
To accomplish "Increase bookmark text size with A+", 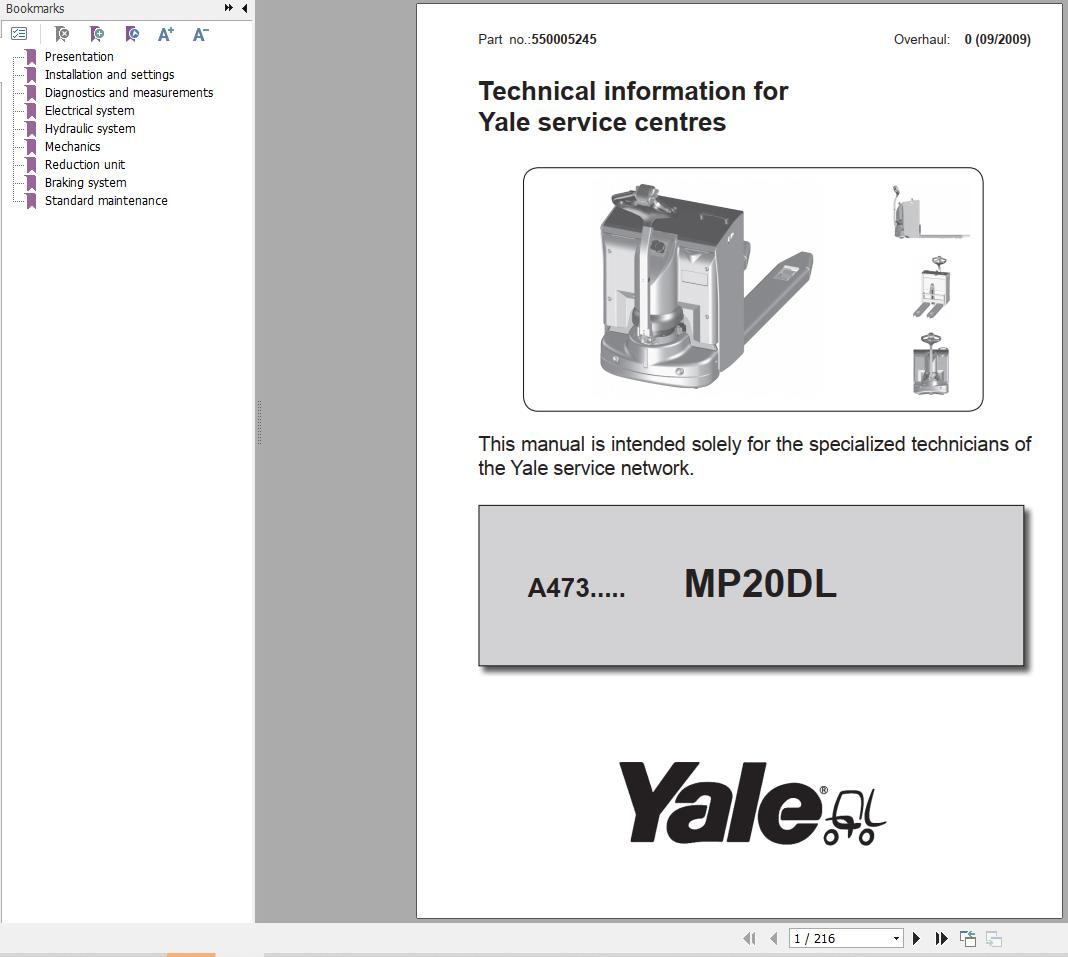I will (166, 34).
